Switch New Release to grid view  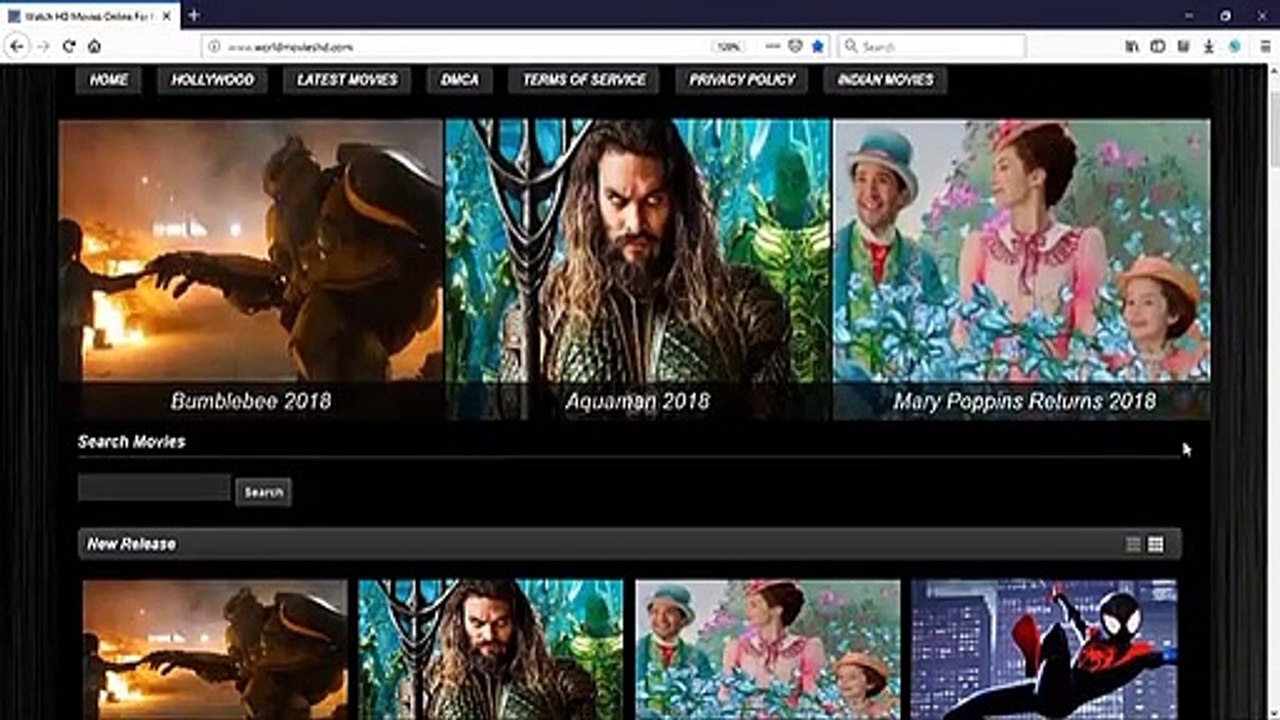click(x=1156, y=544)
